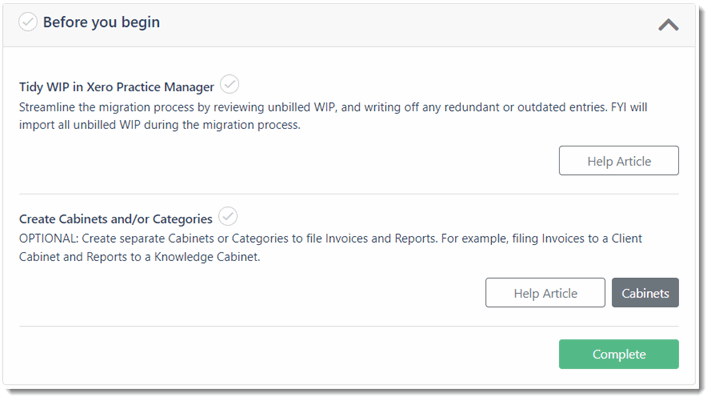Click the empty header bar area
Image resolution: width=711 pixels, height=401 pixels.
[x=408, y=24]
